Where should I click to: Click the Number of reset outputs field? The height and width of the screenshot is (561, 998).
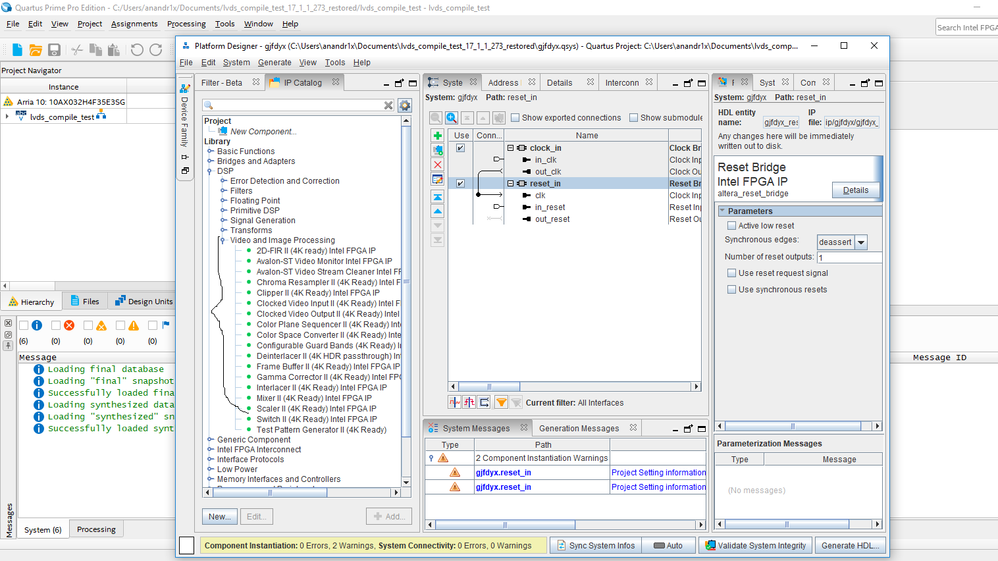point(849,258)
